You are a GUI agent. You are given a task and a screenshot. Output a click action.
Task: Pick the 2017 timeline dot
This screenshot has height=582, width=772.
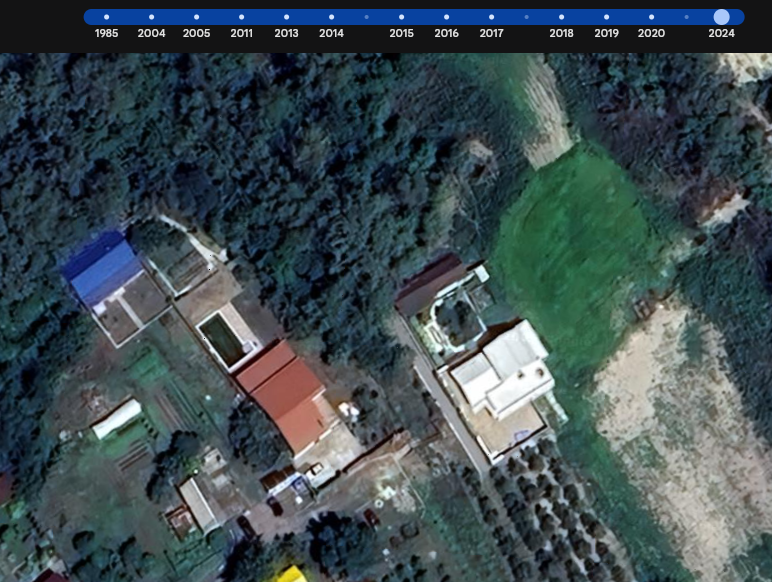[x=491, y=17]
